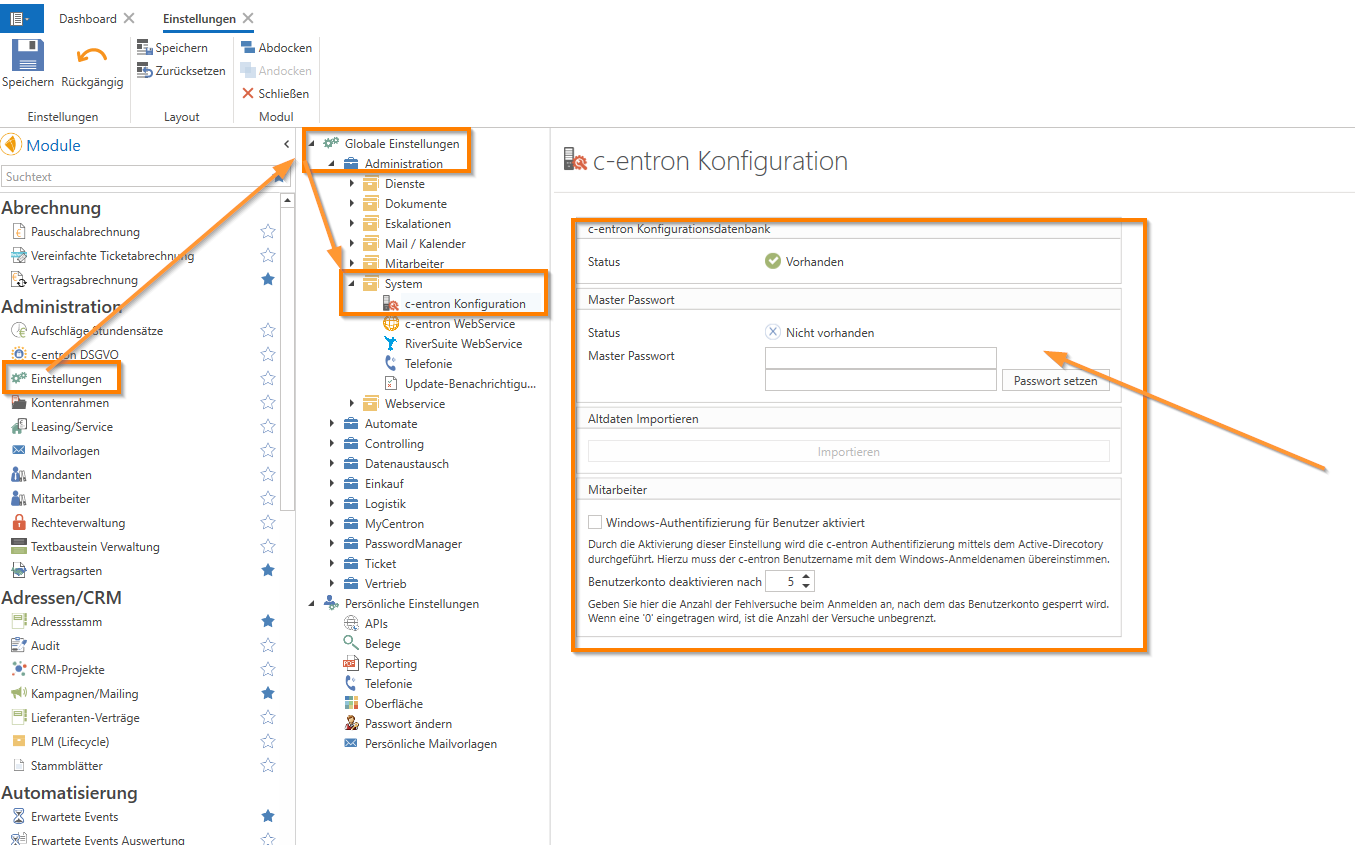Open Rechteverwaltung lock icon module

click(x=18, y=523)
